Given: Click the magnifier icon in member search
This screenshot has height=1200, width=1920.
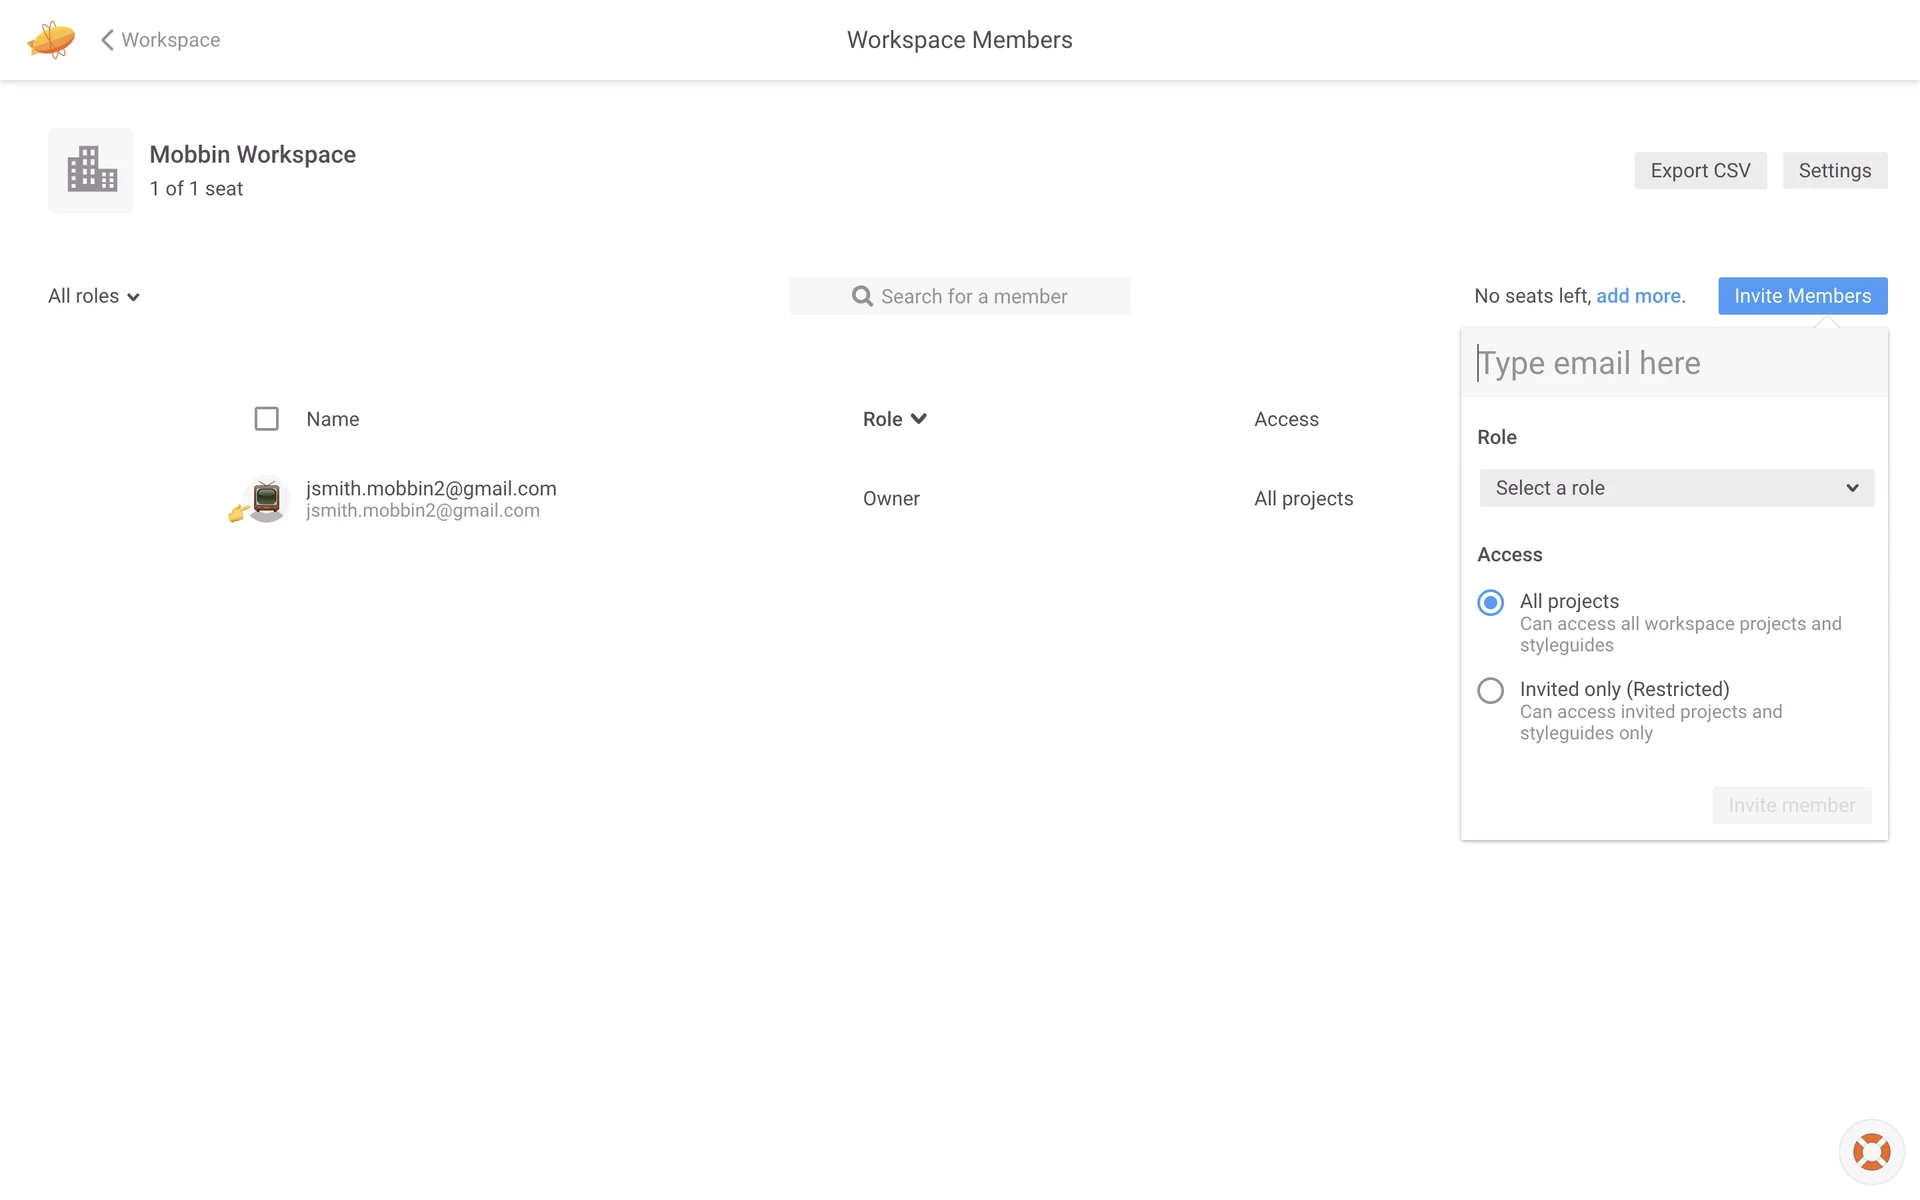Looking at the screenshot, I should tap(862, 296).
